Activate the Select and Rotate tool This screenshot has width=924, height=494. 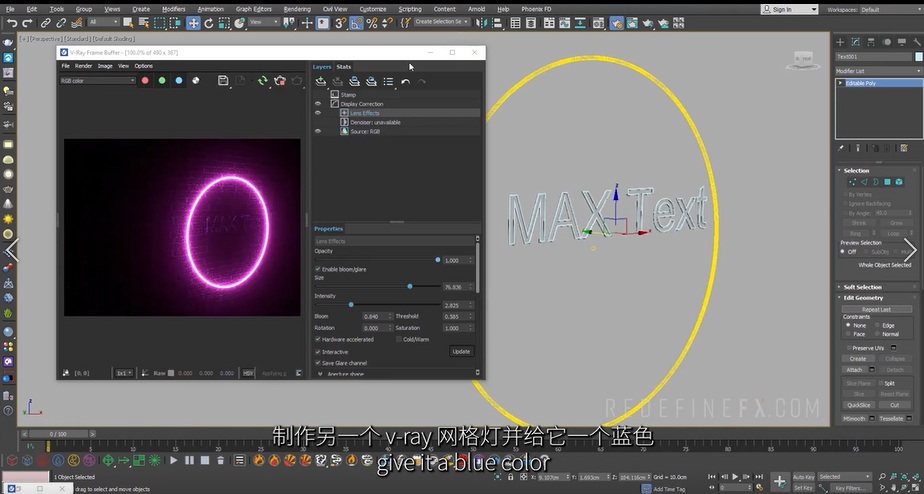click(x=209, y=23)
